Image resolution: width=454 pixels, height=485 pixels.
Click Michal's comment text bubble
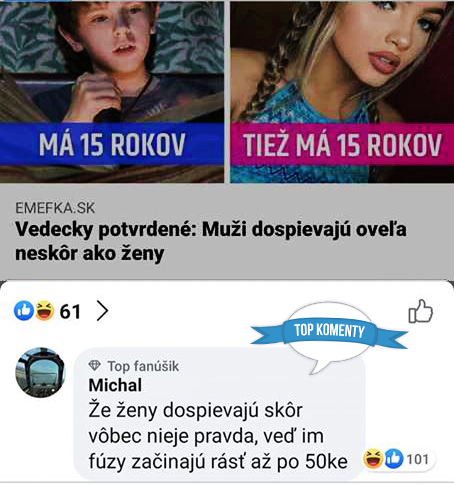[x=219, y=413]
